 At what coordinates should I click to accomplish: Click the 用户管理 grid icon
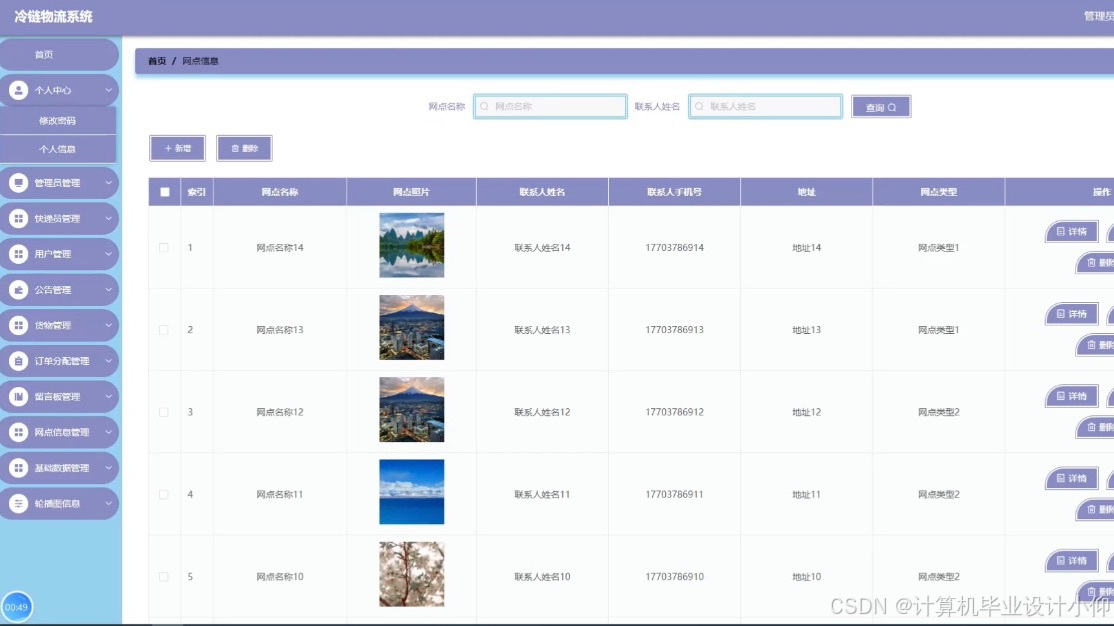[18, 254]
